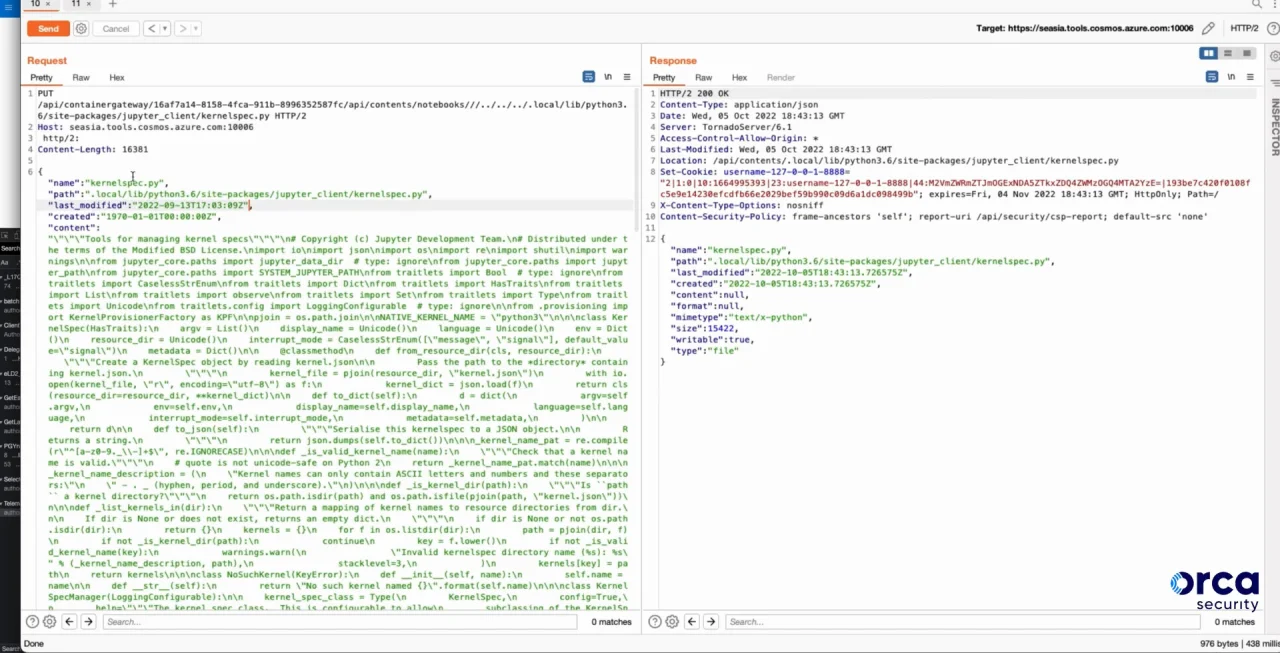Open the back history dropdown arrow

tap(165, 29)
